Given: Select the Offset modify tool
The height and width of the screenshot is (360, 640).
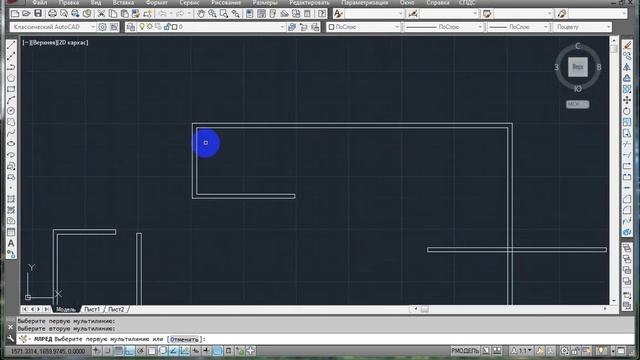Looking at the screenshot, I should tap(627, 78).
